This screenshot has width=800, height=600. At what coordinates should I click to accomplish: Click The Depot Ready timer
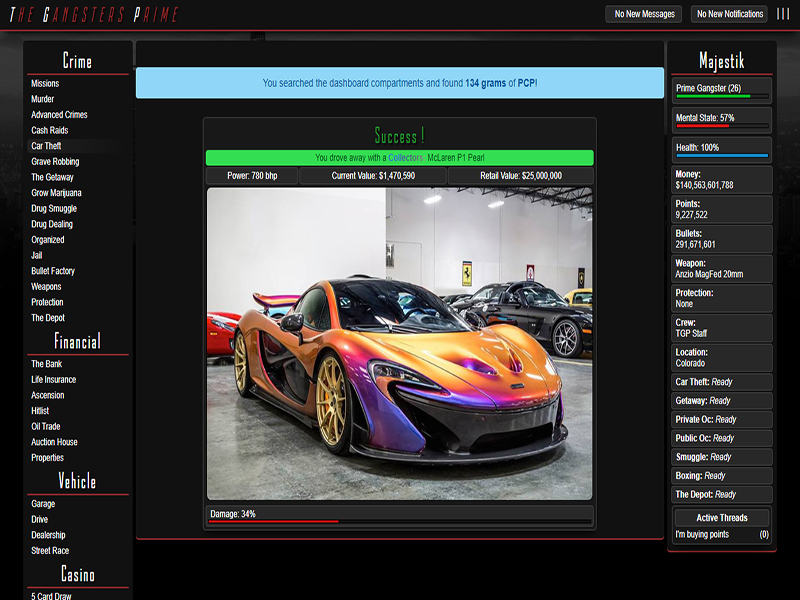[721, 494]
